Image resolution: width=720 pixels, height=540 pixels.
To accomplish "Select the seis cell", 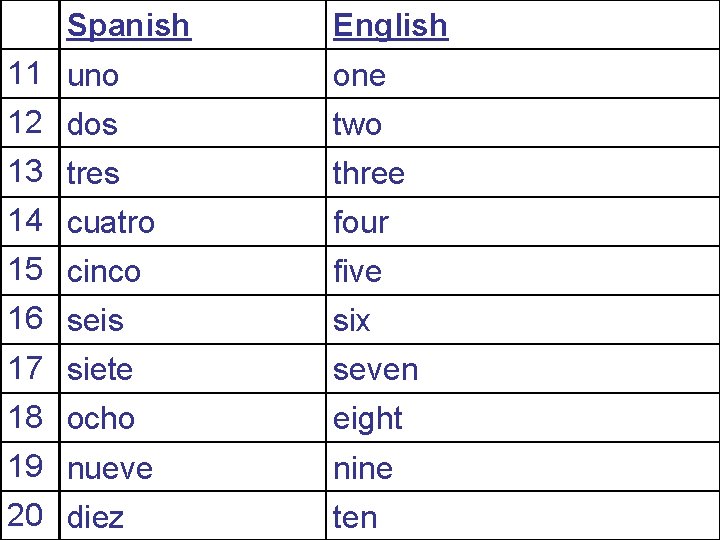I will pos(95,320).
